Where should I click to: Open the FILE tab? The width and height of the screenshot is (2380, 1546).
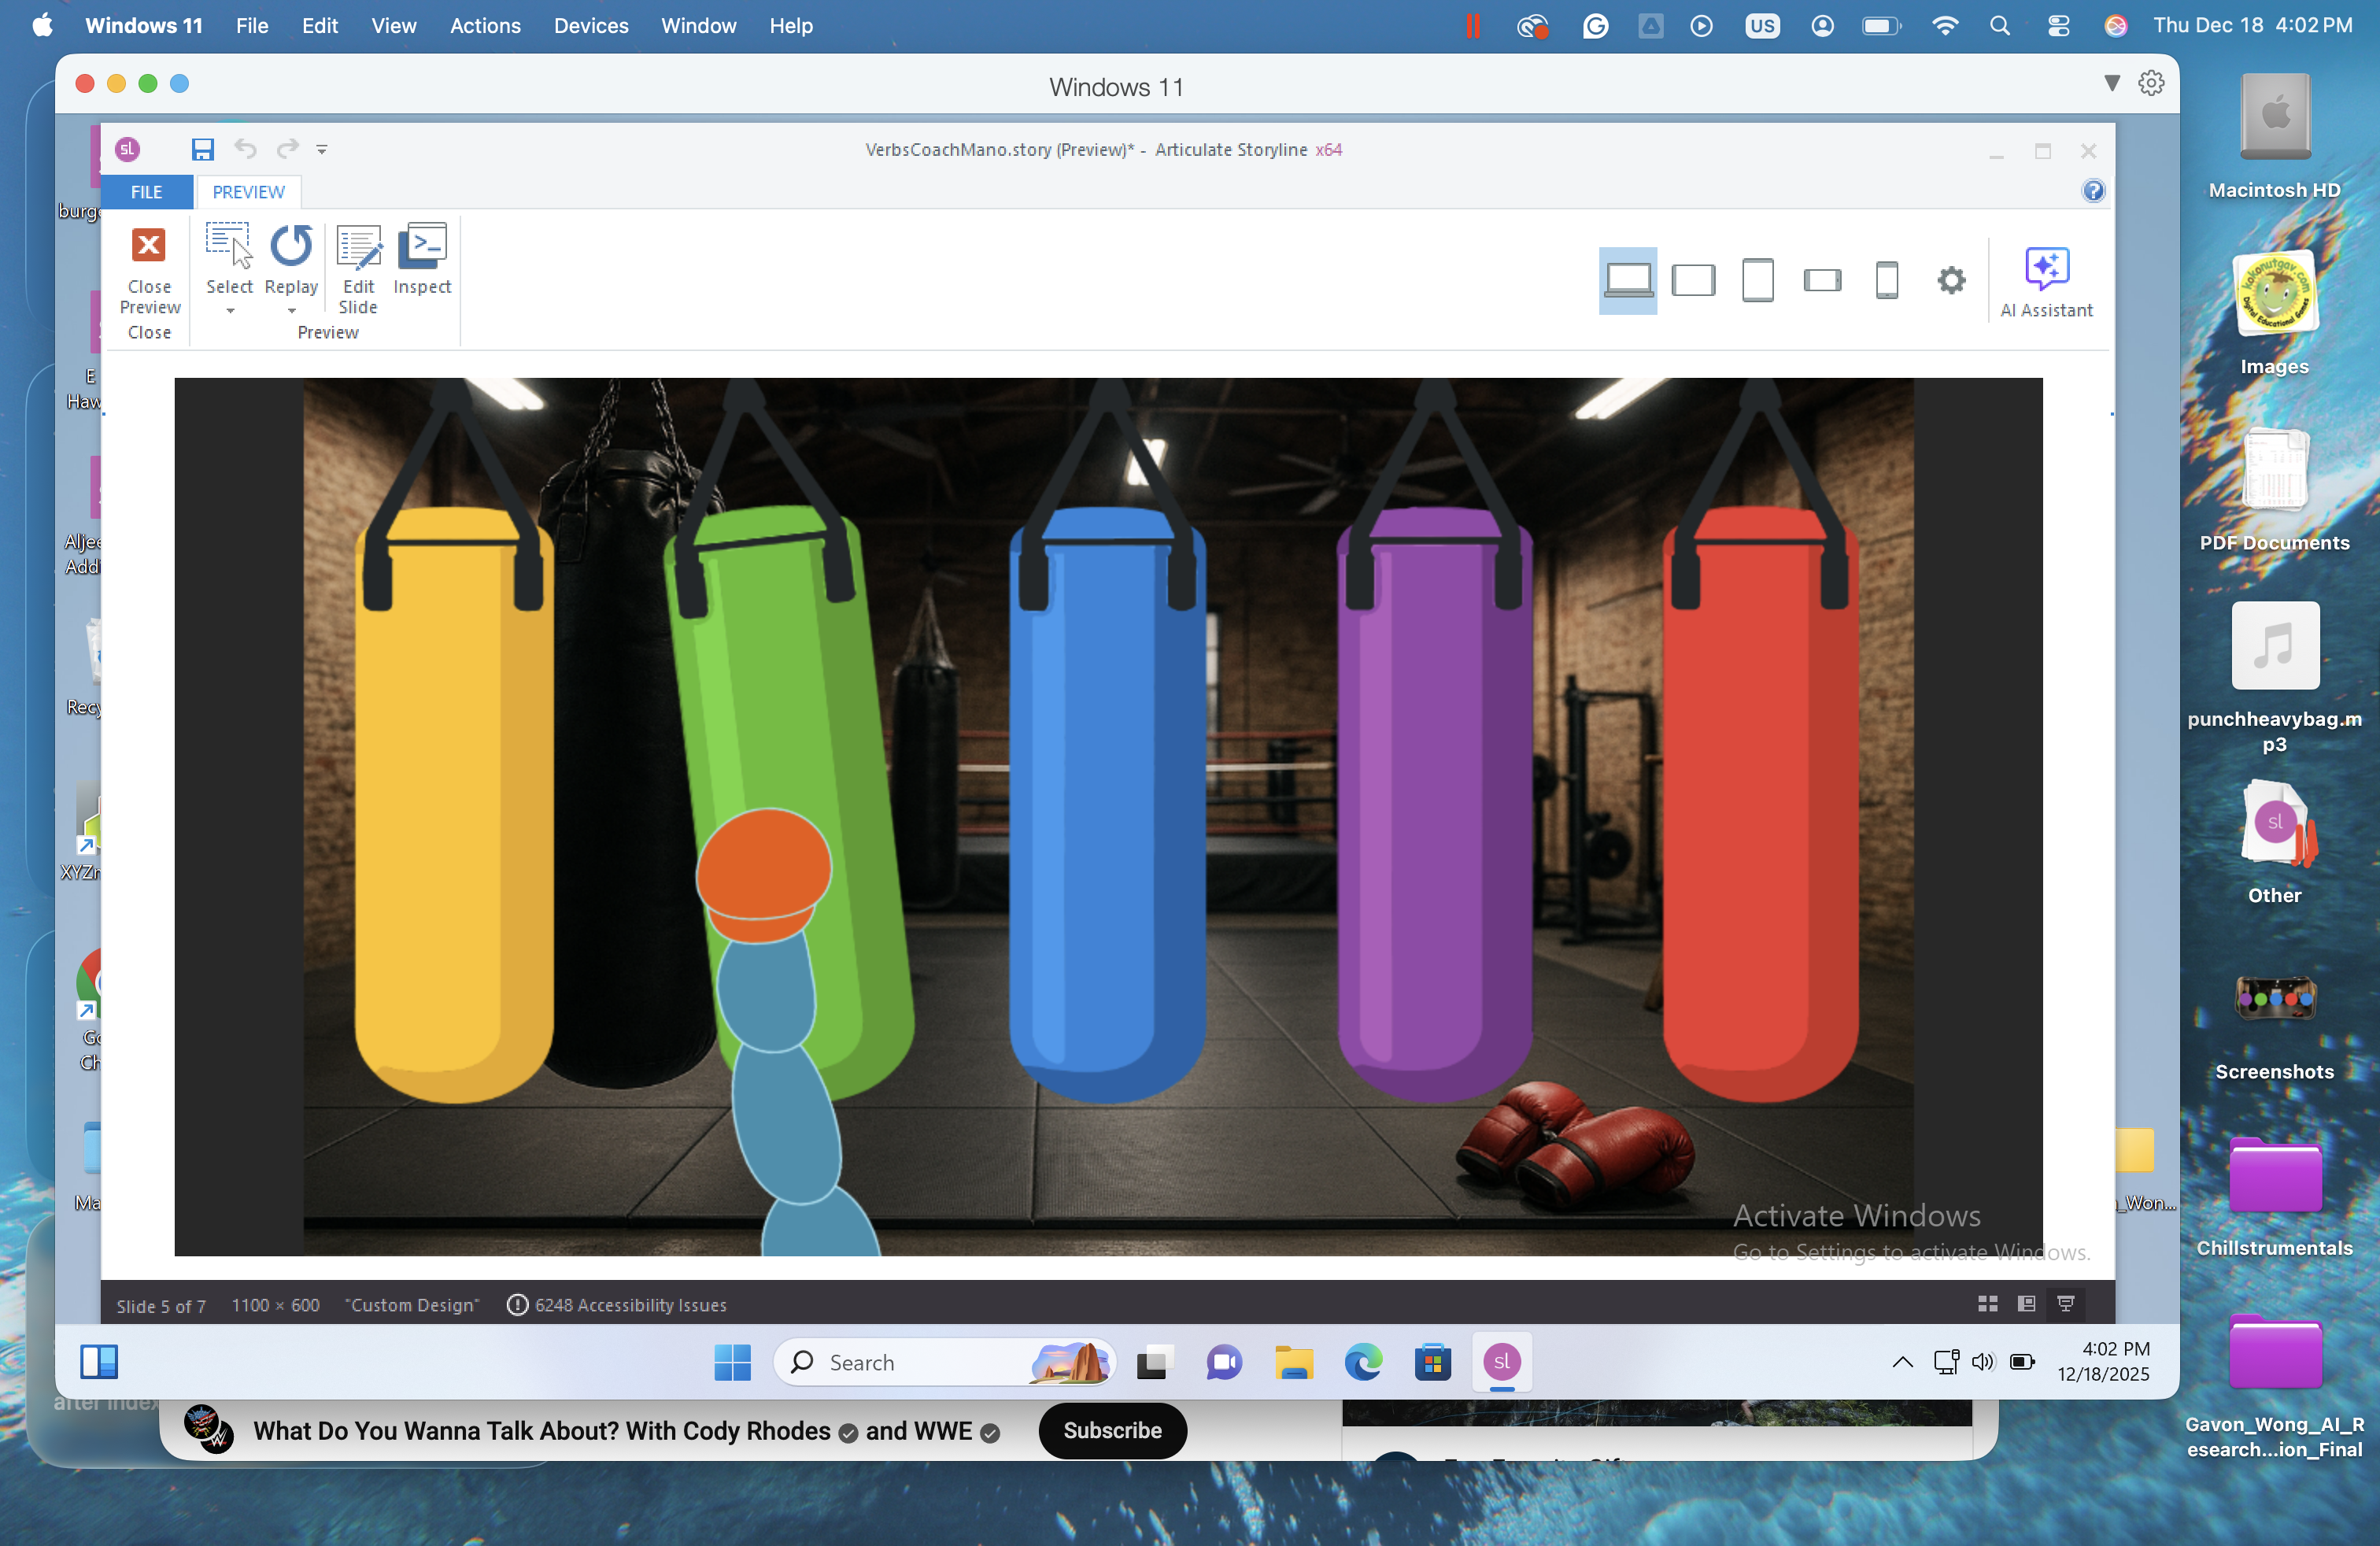(x=146, y=192)
